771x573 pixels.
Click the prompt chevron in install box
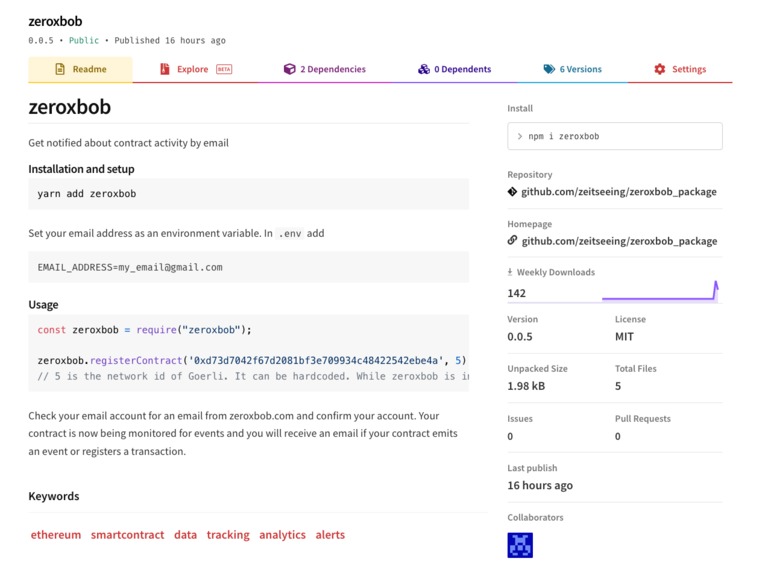[520, 136]
